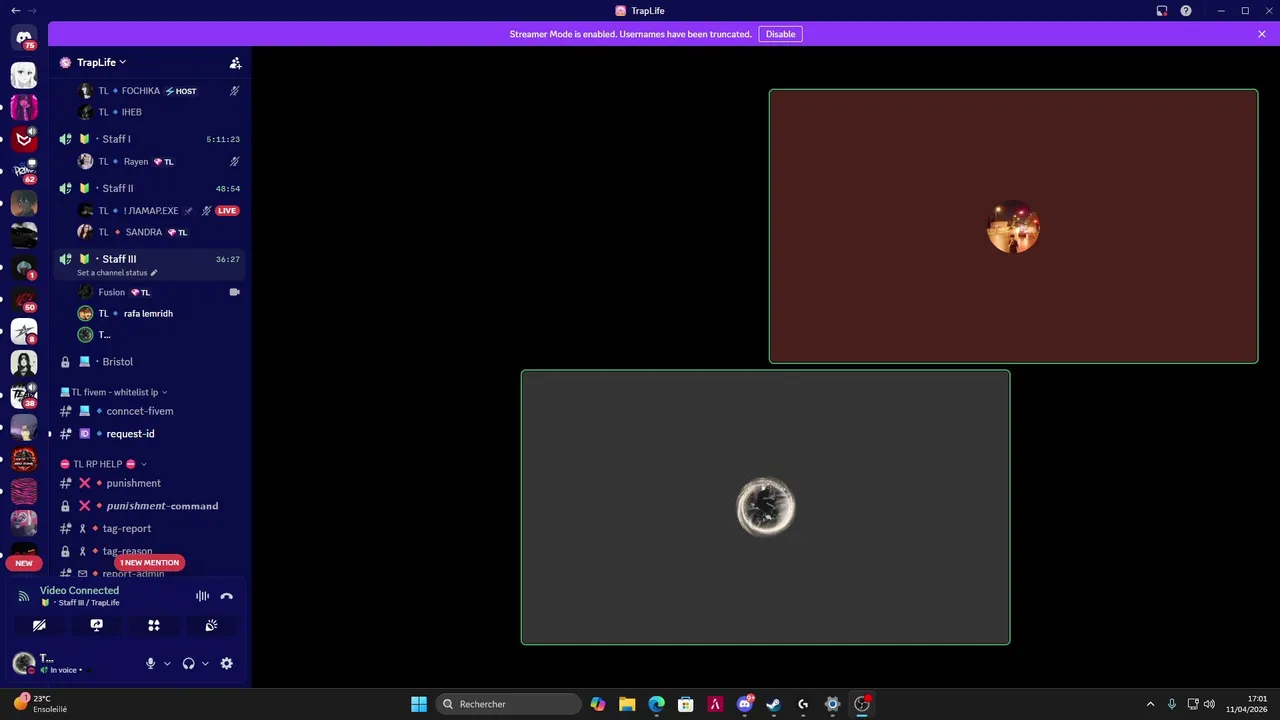Collapse the TL RP HELP category
This screenshot has height=720, width=1280.
pos(104,464)
